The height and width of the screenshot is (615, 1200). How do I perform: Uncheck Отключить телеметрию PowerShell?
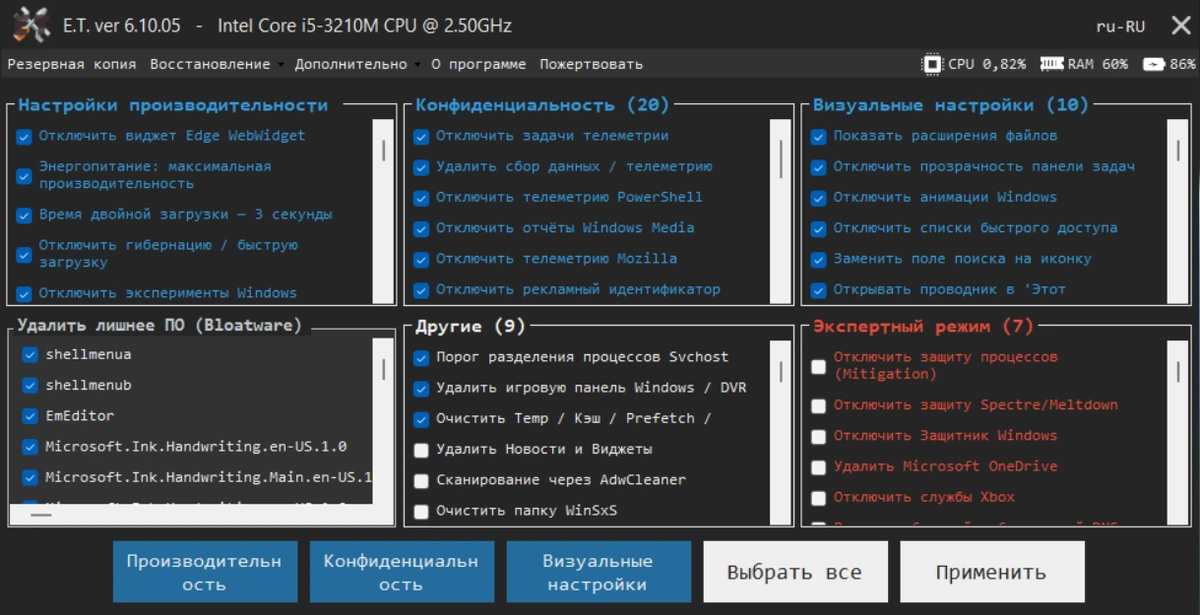pos(421,198)
